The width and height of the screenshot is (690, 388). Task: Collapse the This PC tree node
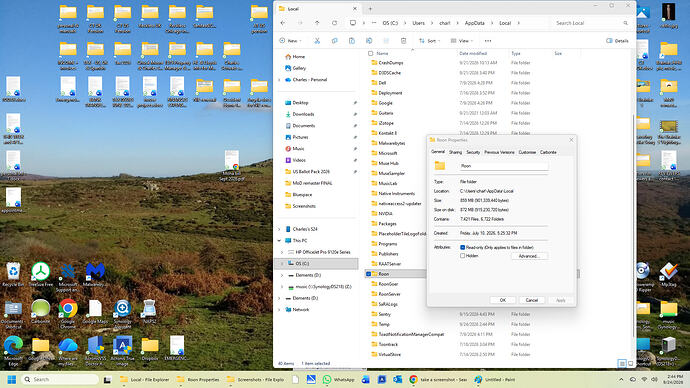click(279, 241)
